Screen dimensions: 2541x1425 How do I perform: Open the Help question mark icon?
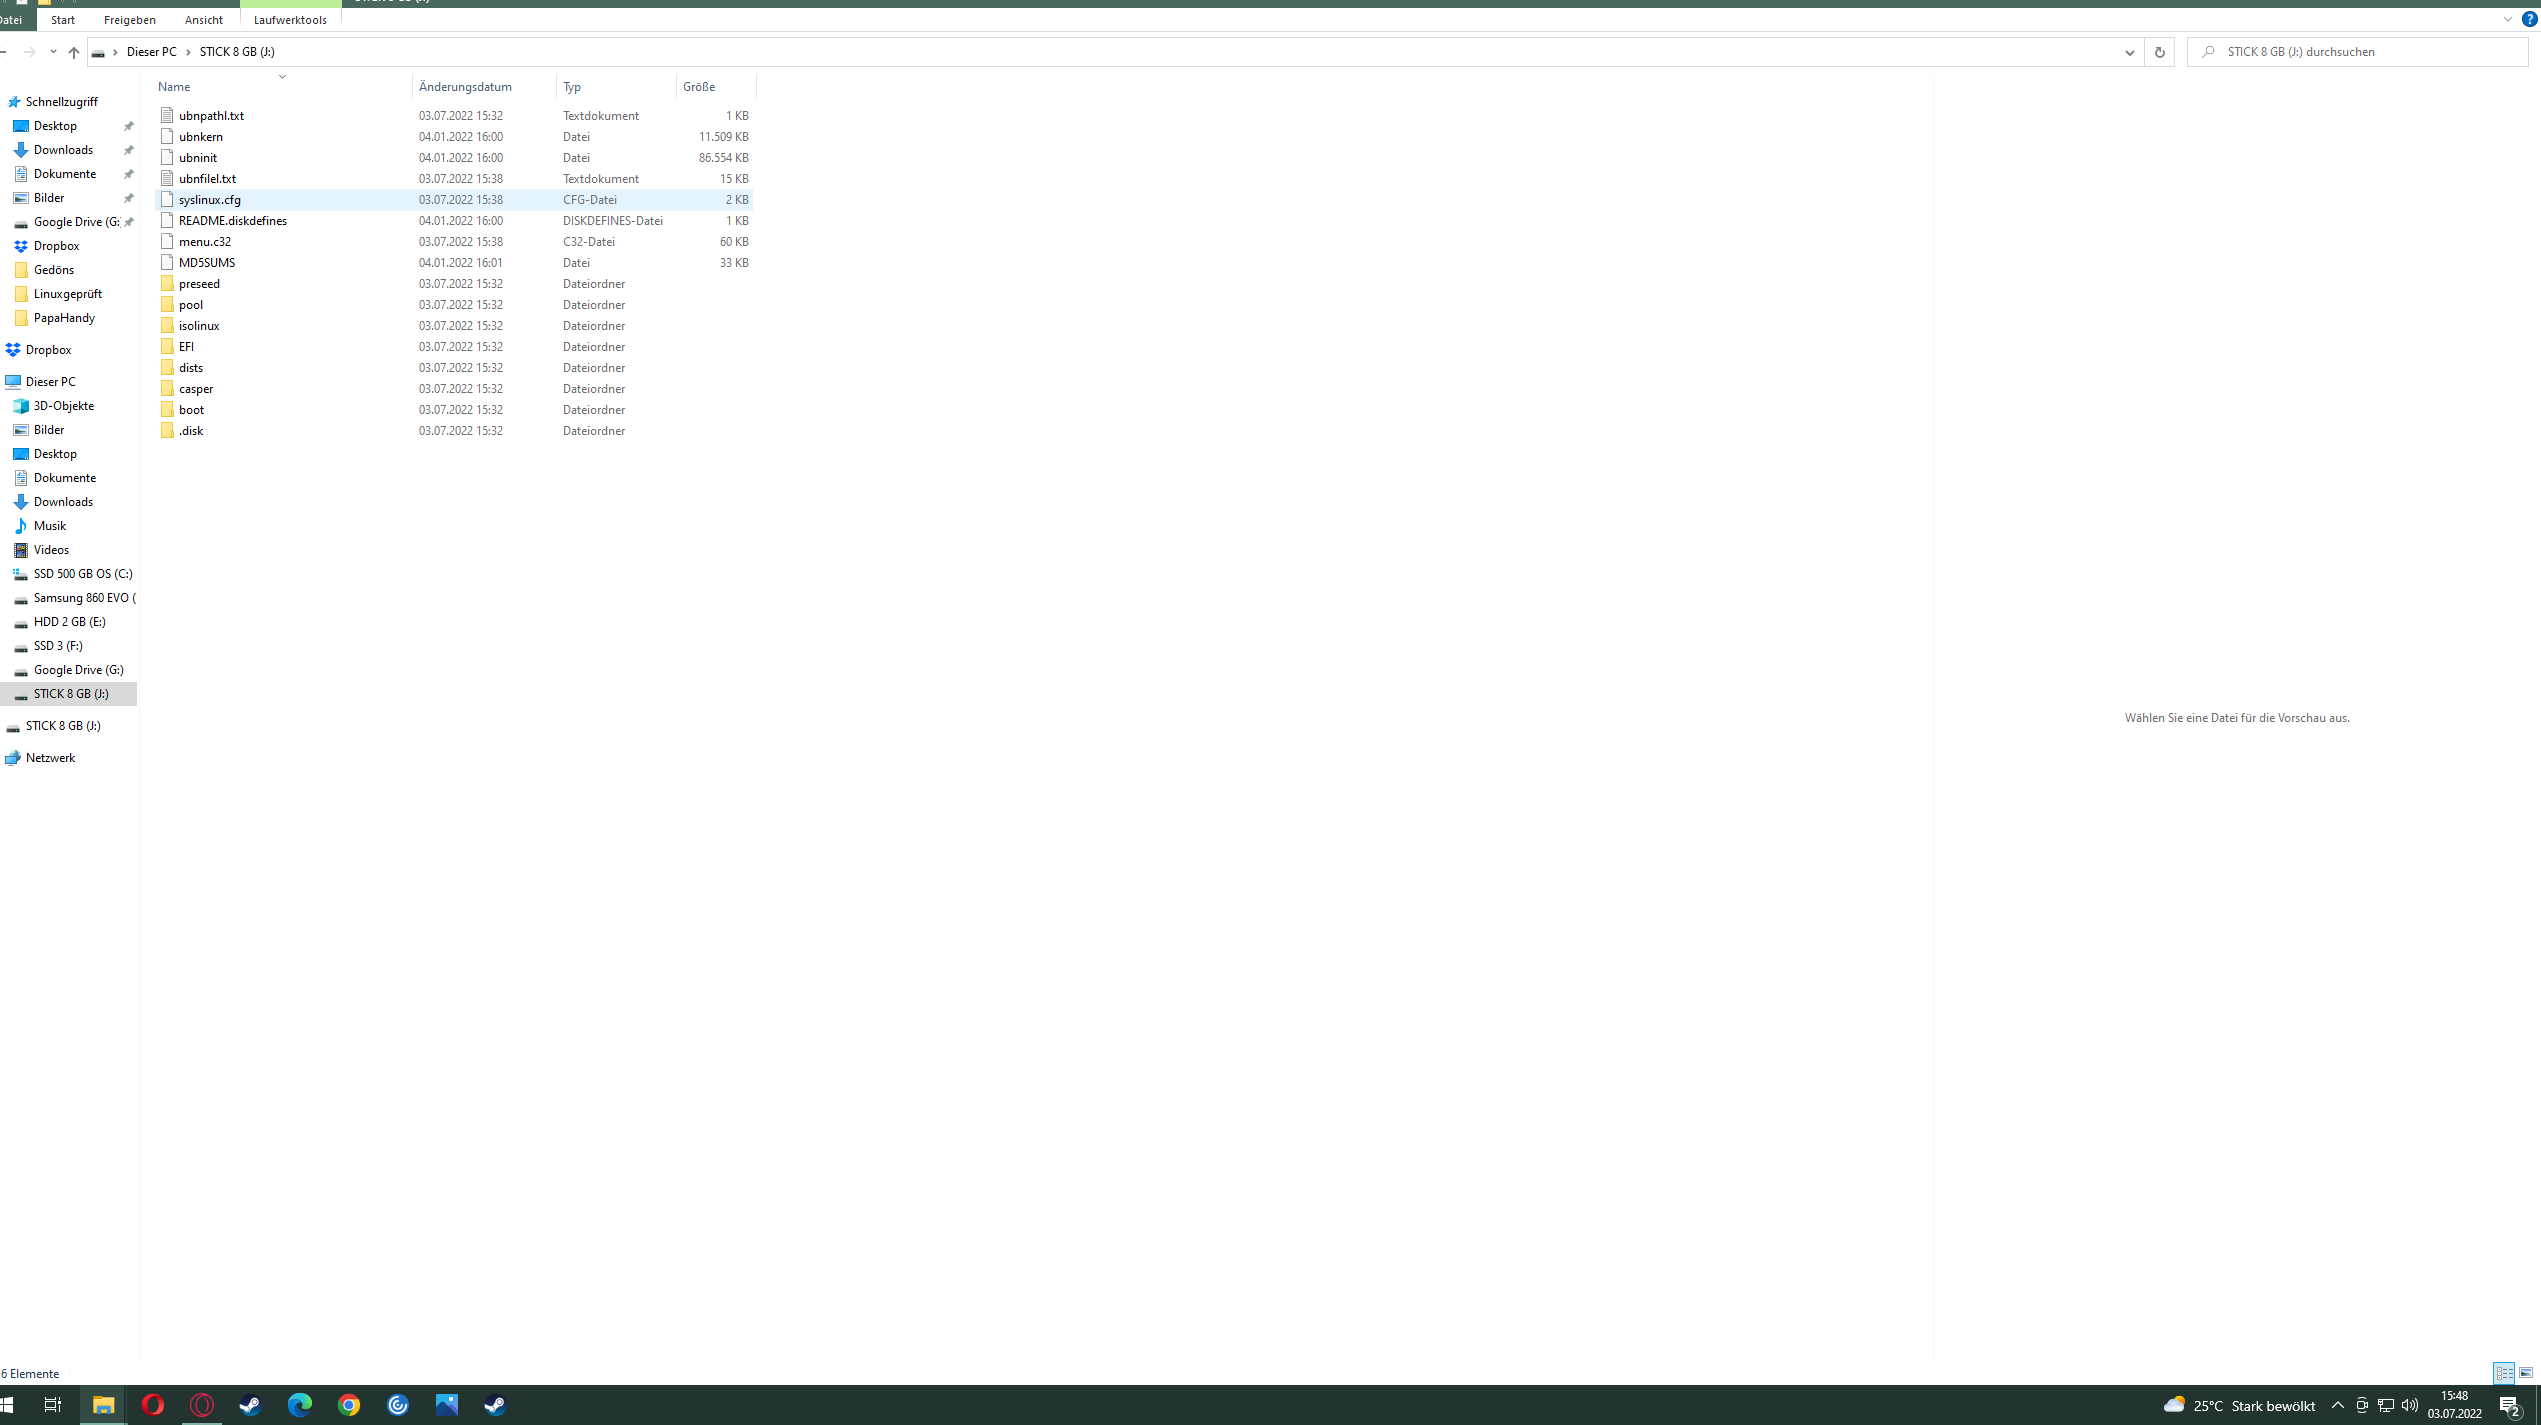click(2529, 19)
